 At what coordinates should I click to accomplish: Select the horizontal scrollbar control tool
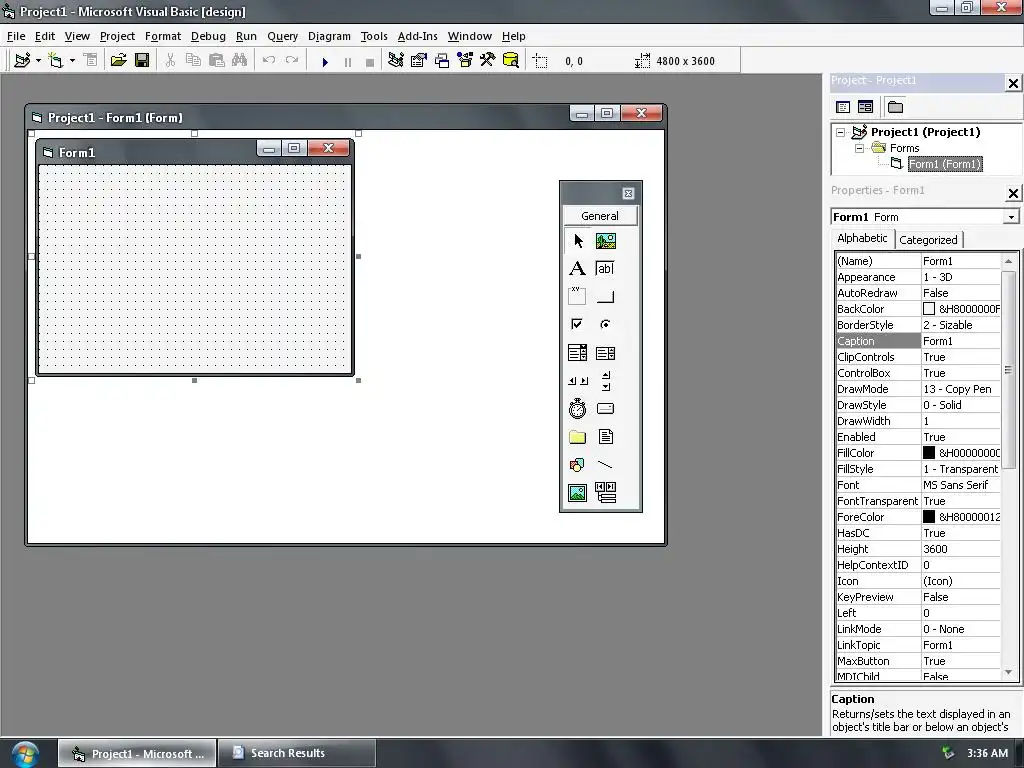click(577, 381)
